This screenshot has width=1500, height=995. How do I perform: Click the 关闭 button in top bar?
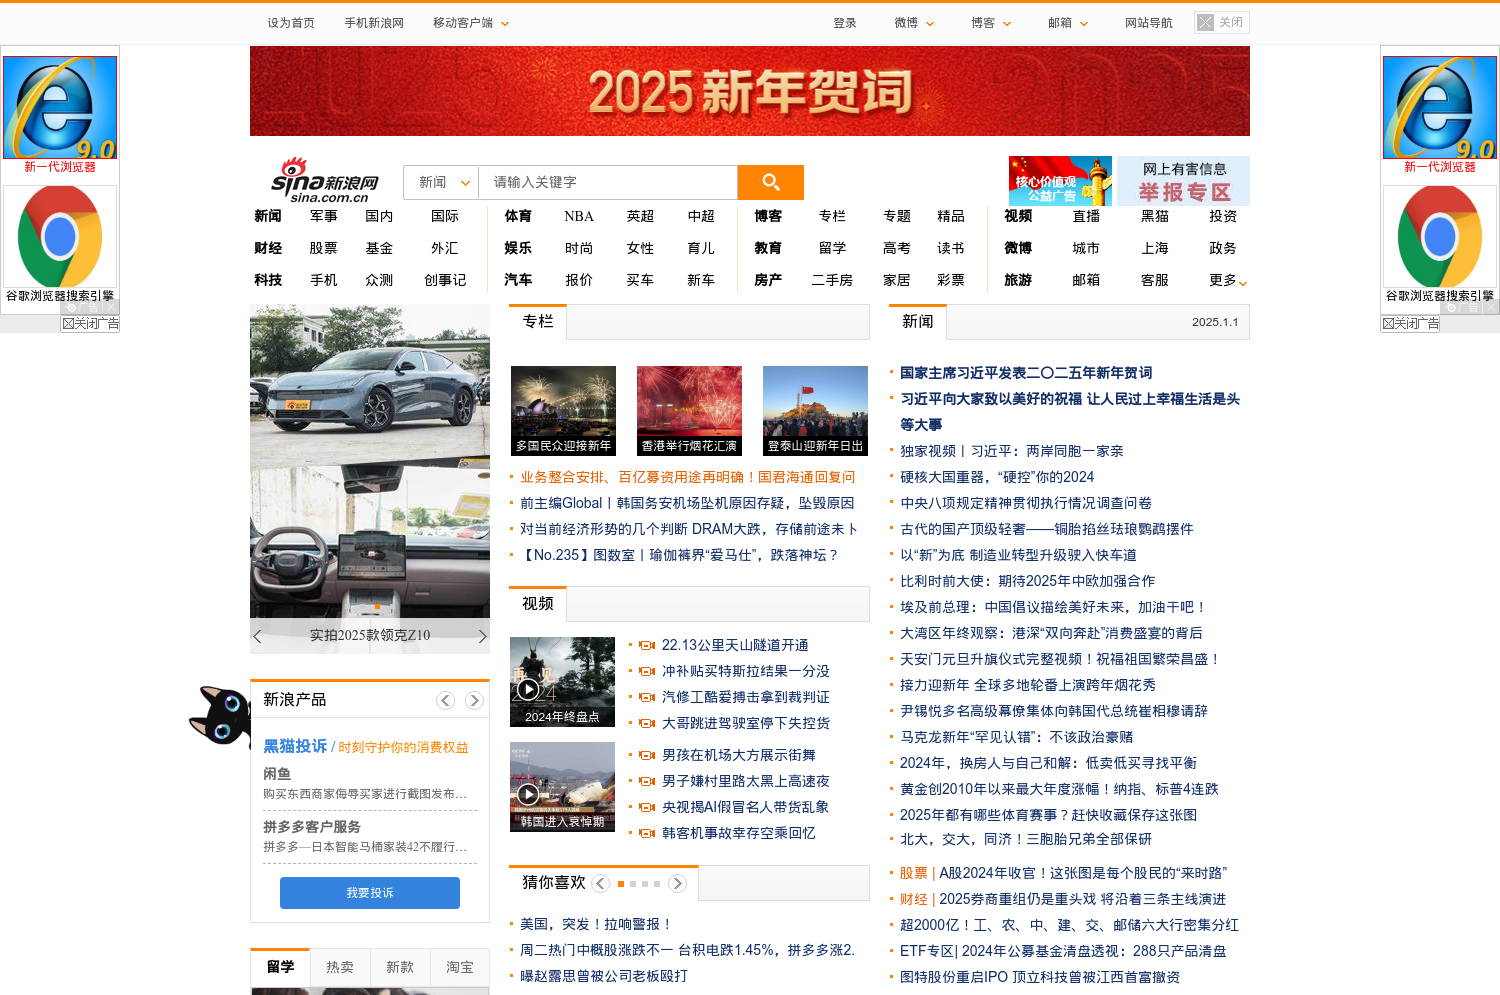pos(1222,22)
